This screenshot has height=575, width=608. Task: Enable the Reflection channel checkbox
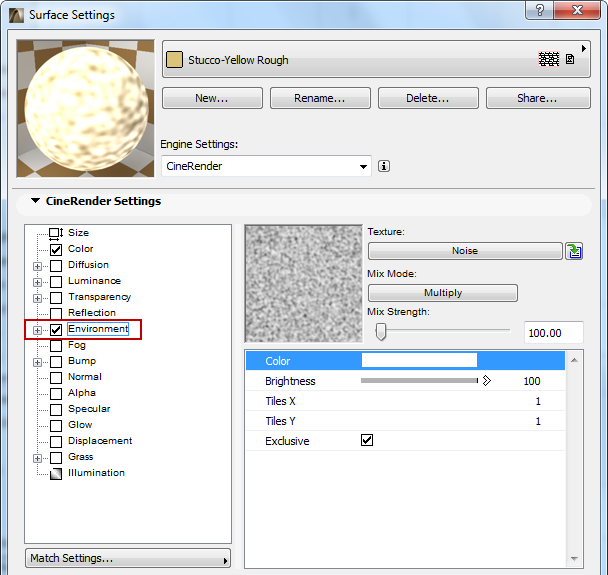click(x=56, y=314)
